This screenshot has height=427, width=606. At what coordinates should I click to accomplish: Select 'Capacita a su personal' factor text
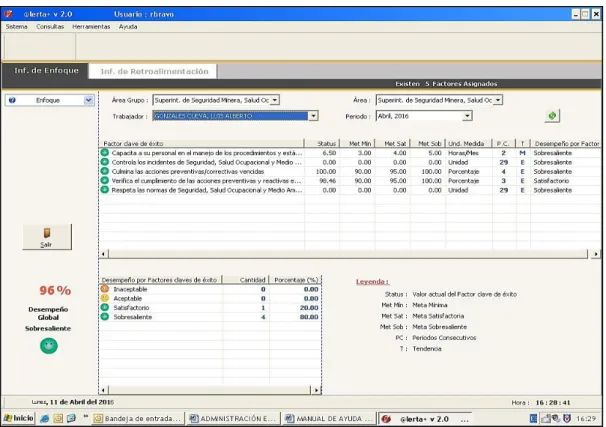tap(206, 153)
